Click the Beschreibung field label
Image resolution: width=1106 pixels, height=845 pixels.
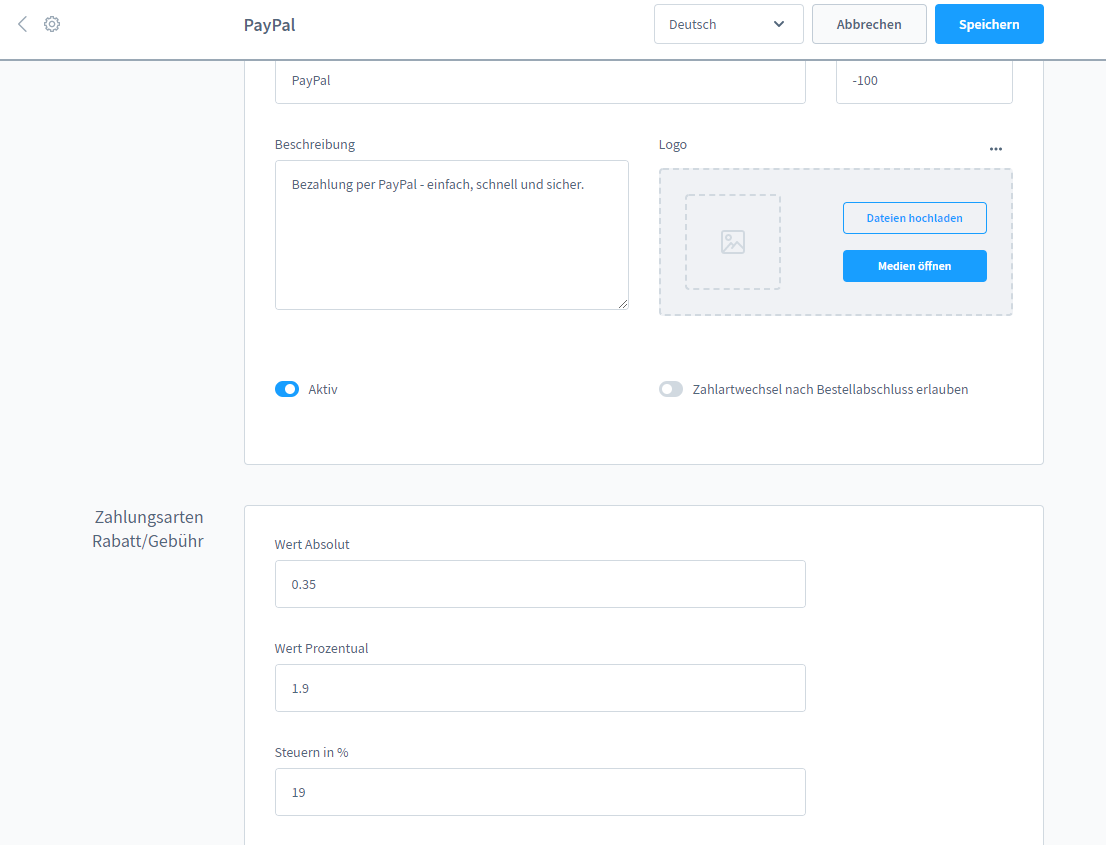click(x=315, y=145)
